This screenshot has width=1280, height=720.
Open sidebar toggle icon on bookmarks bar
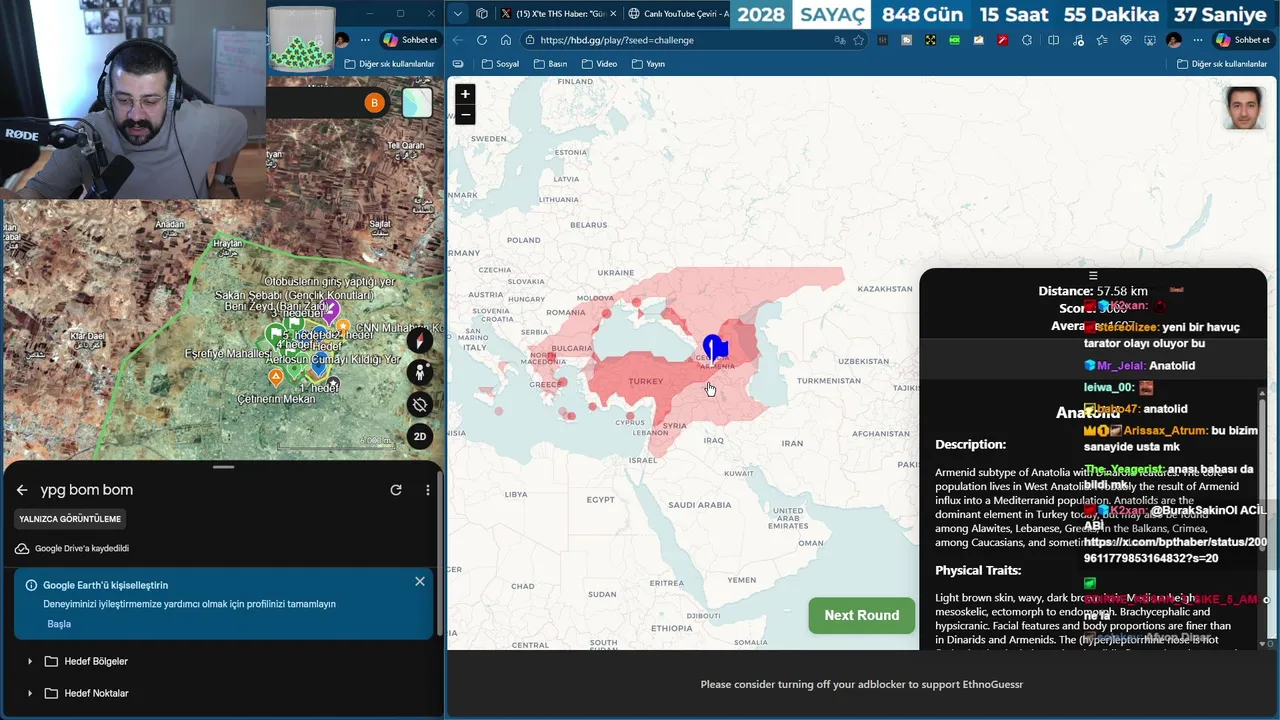(x=458, y=64)
